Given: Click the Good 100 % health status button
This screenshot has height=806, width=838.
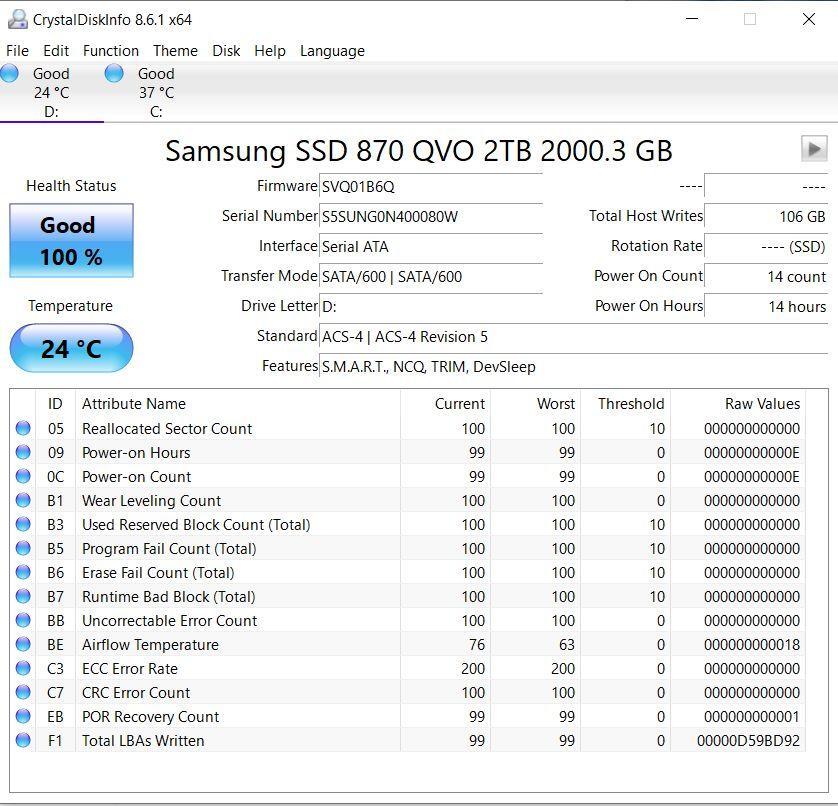Looking at the screenshot, I should [x=71, y=241].
